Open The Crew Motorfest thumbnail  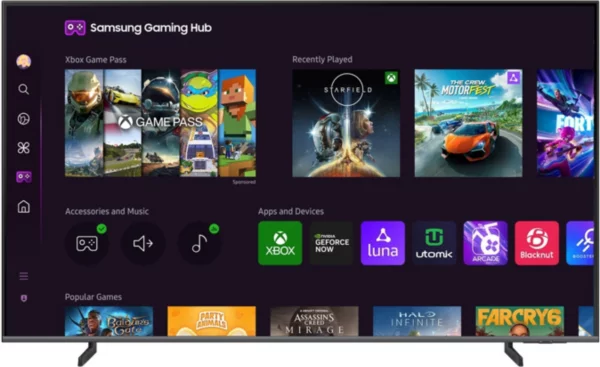click(x=468, y=123)
